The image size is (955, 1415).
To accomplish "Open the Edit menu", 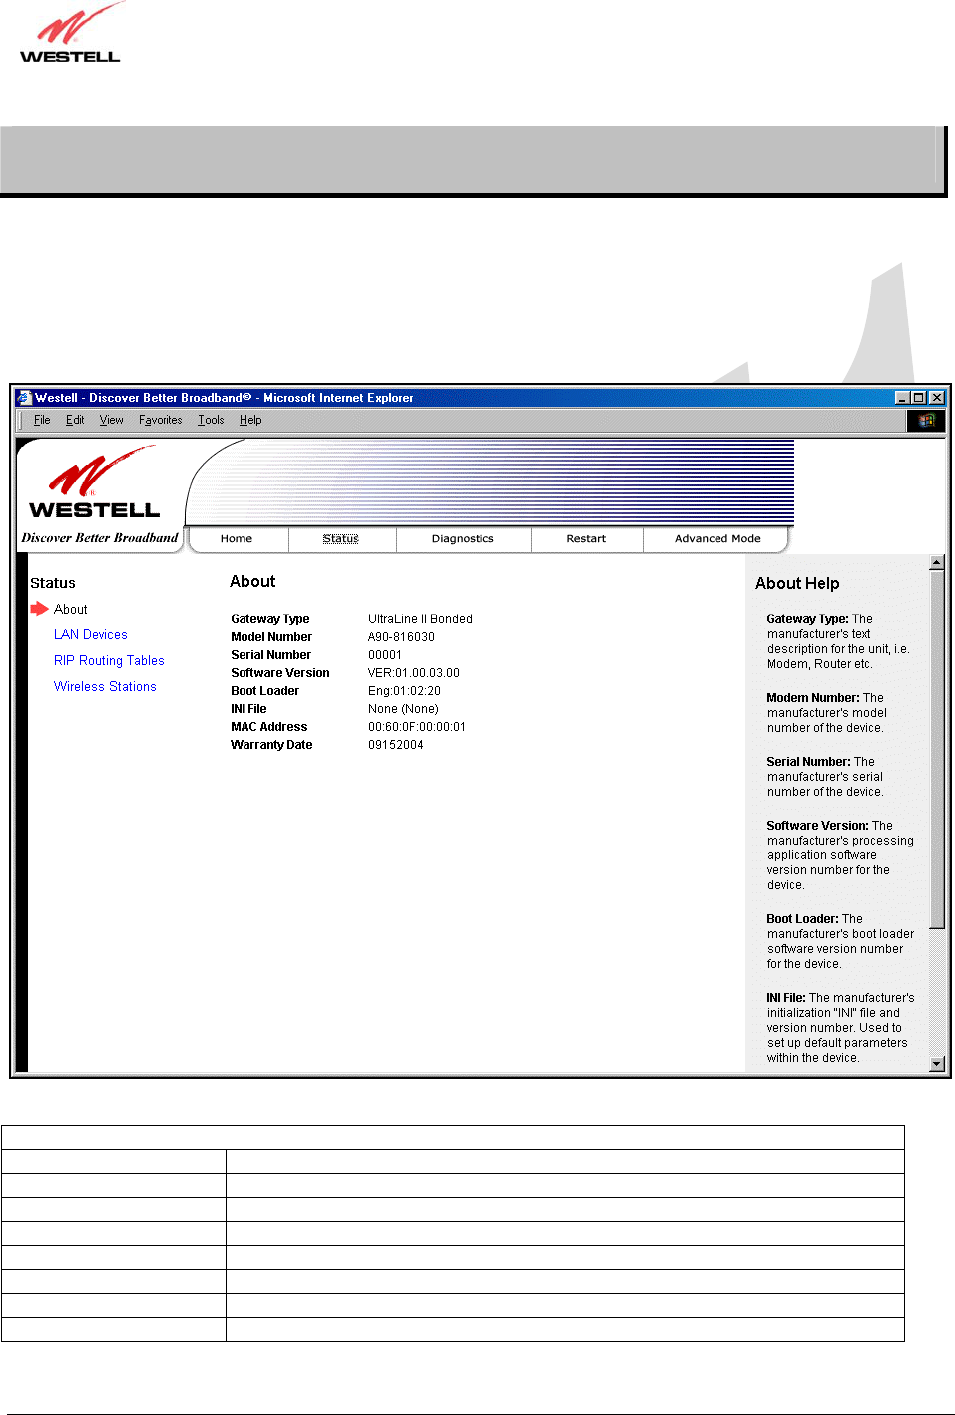I will tap(75, 420).
